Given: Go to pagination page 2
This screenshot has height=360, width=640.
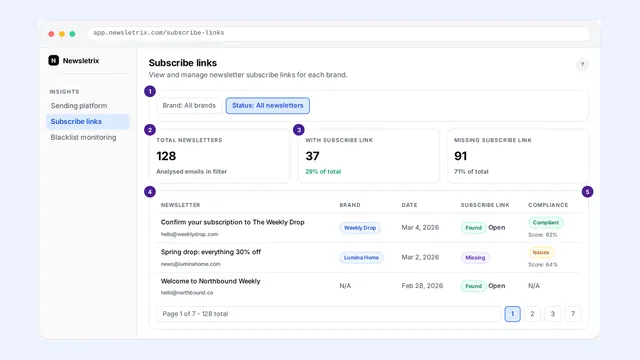Looking at the screenshot, I should tap(532, 314).
